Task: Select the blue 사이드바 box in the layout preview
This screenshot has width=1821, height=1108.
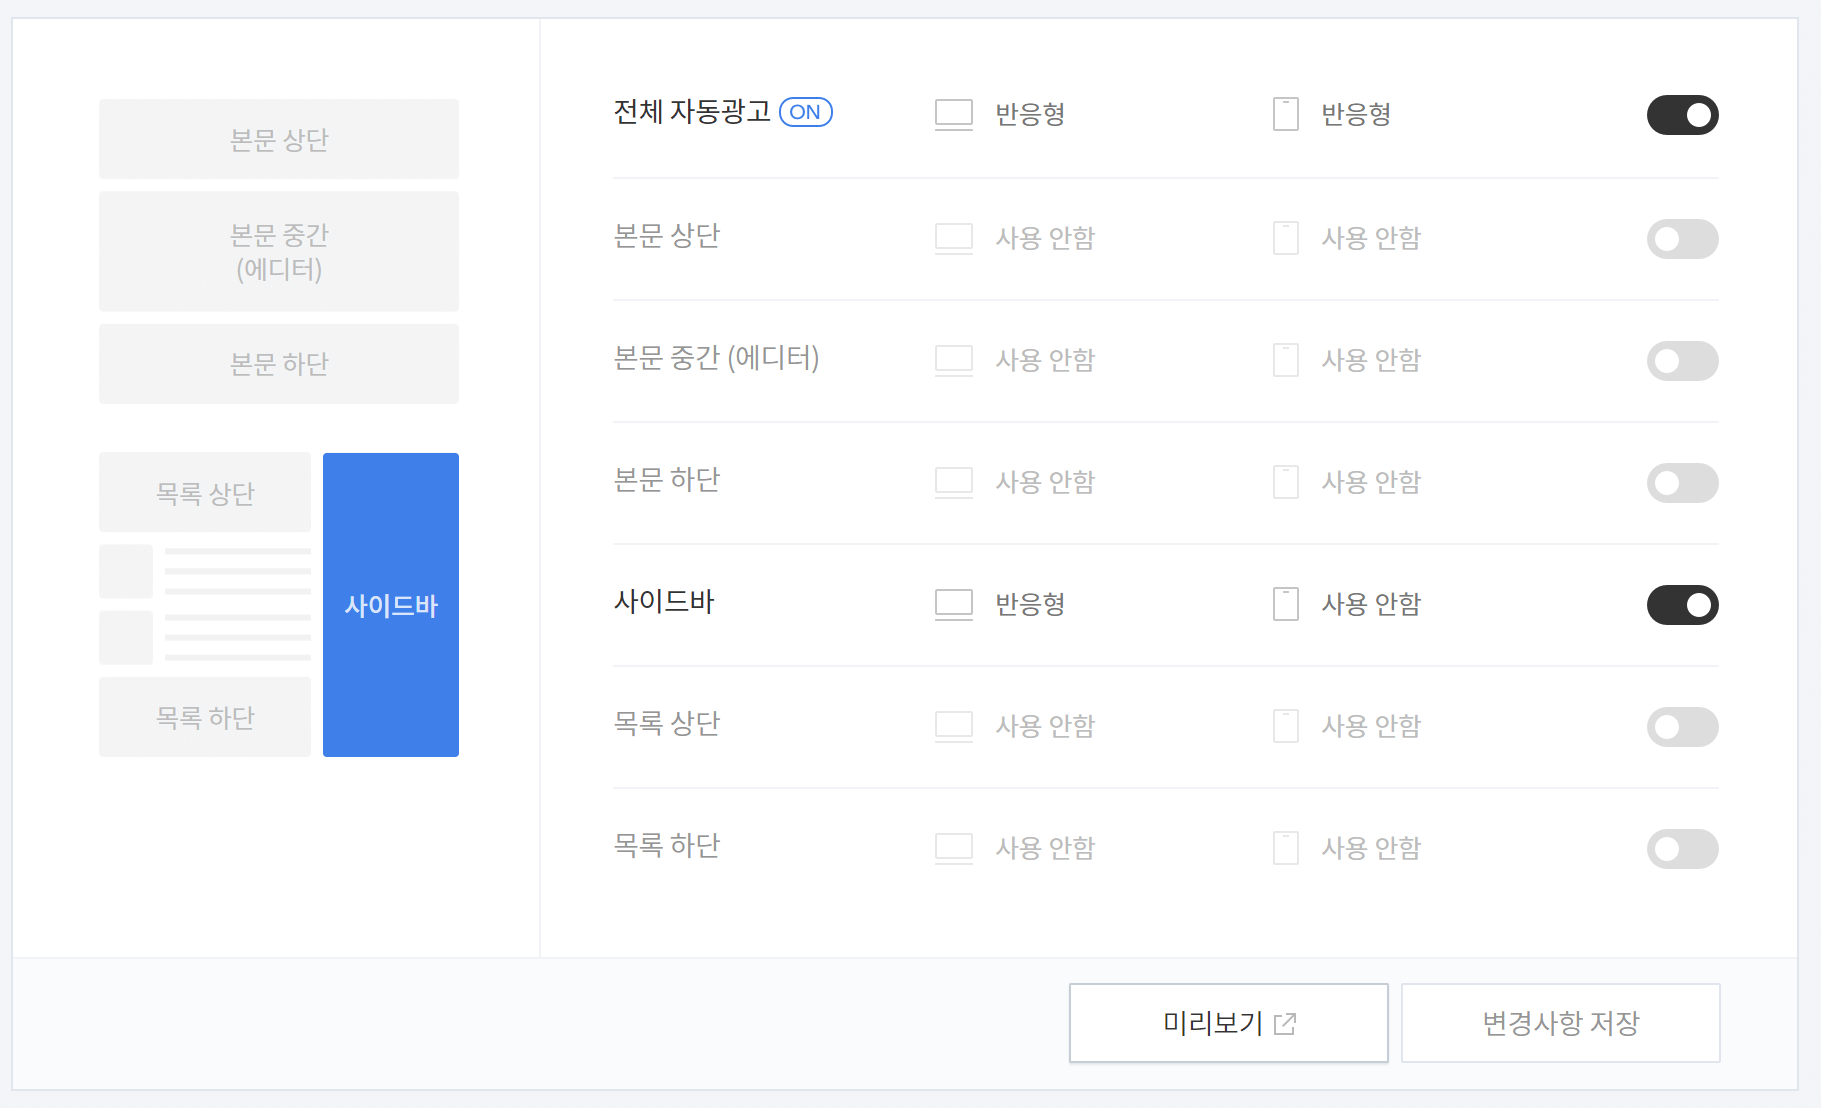Action: pos(390,604)
